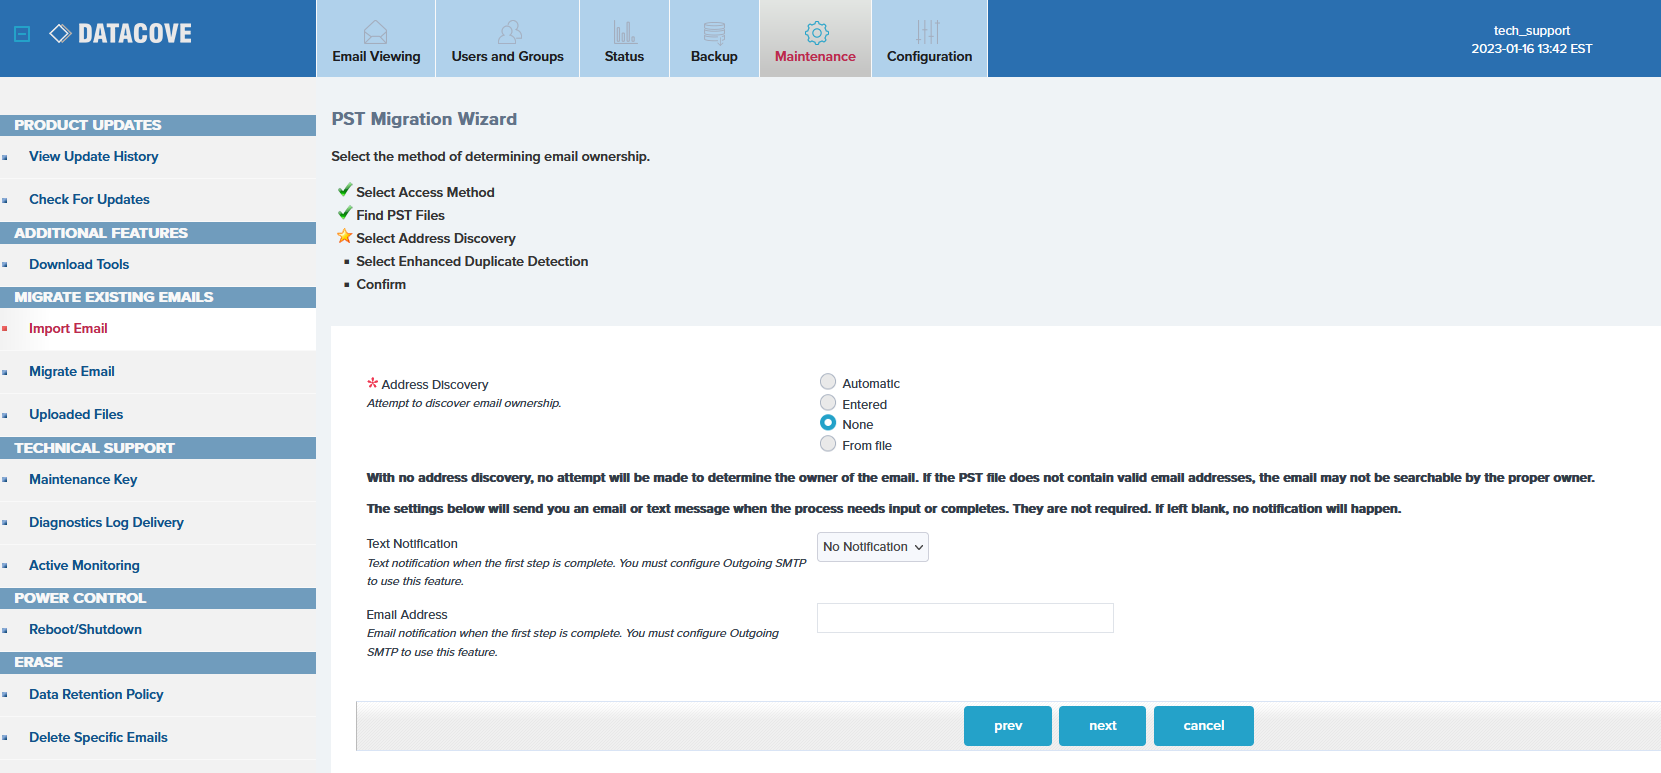Click the Datacove diamond logo
This screenshot has width=1661, height=773.
[x=60, y=34]
